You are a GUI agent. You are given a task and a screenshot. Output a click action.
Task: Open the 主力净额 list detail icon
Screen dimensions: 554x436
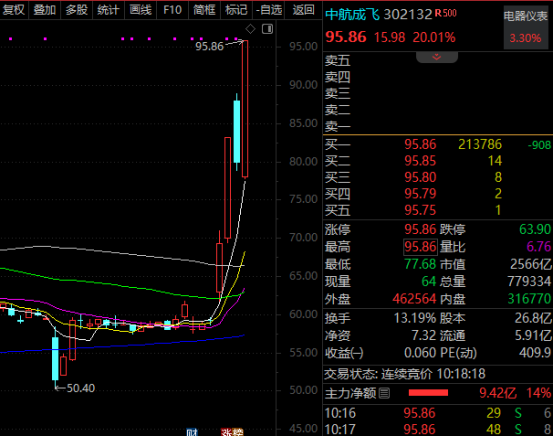coord(384,393)
